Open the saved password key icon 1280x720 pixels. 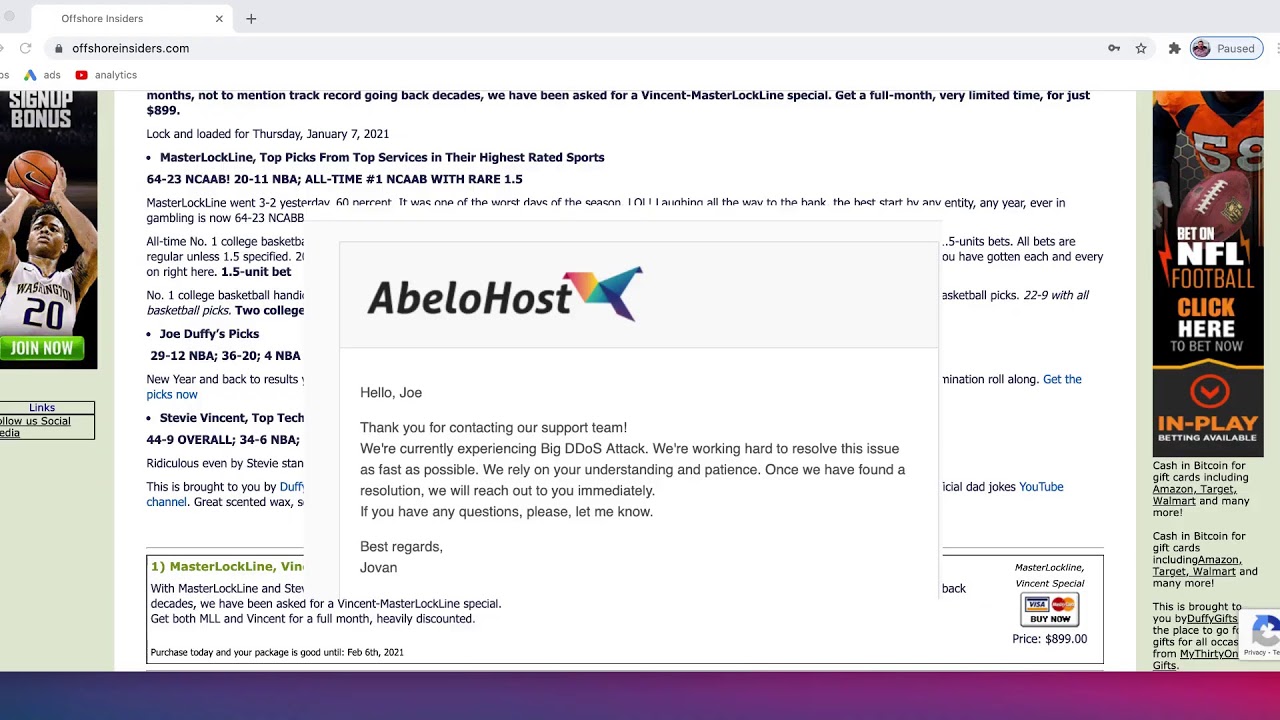(x=1114, y=48)
